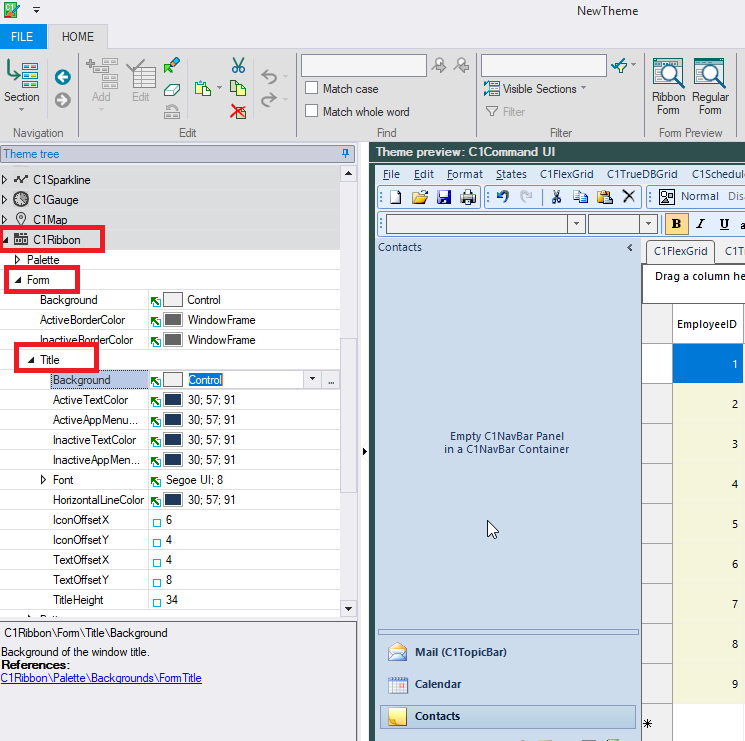Expand the Palette node

click(18, 259)
